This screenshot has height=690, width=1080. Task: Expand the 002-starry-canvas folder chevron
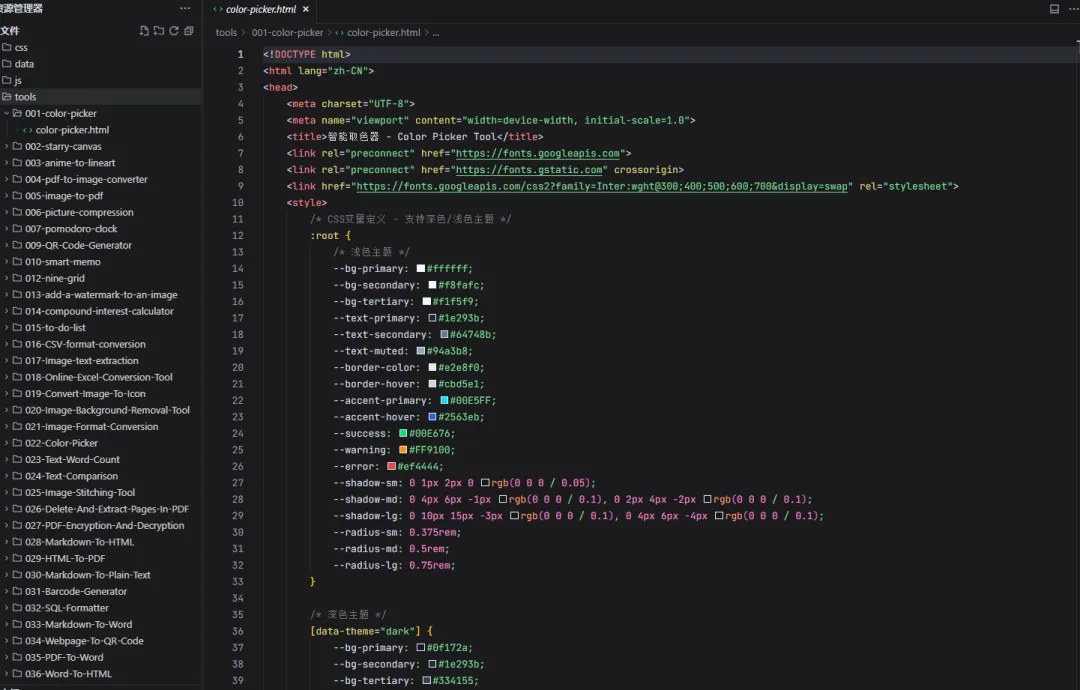7,146
